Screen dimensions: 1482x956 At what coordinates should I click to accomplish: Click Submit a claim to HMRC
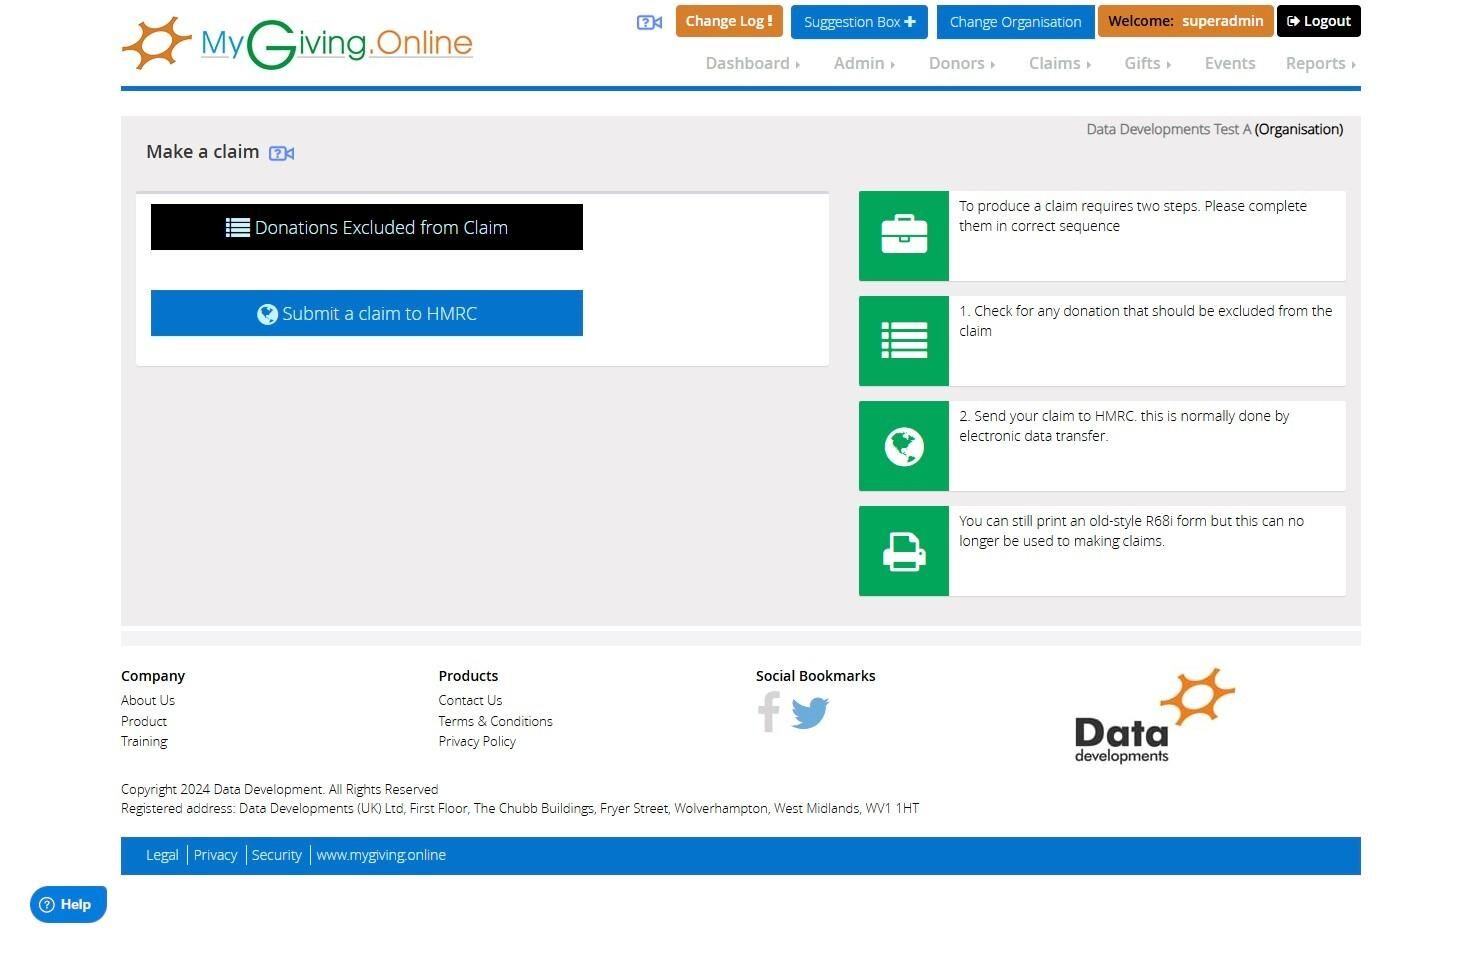(x=367, y=313)
